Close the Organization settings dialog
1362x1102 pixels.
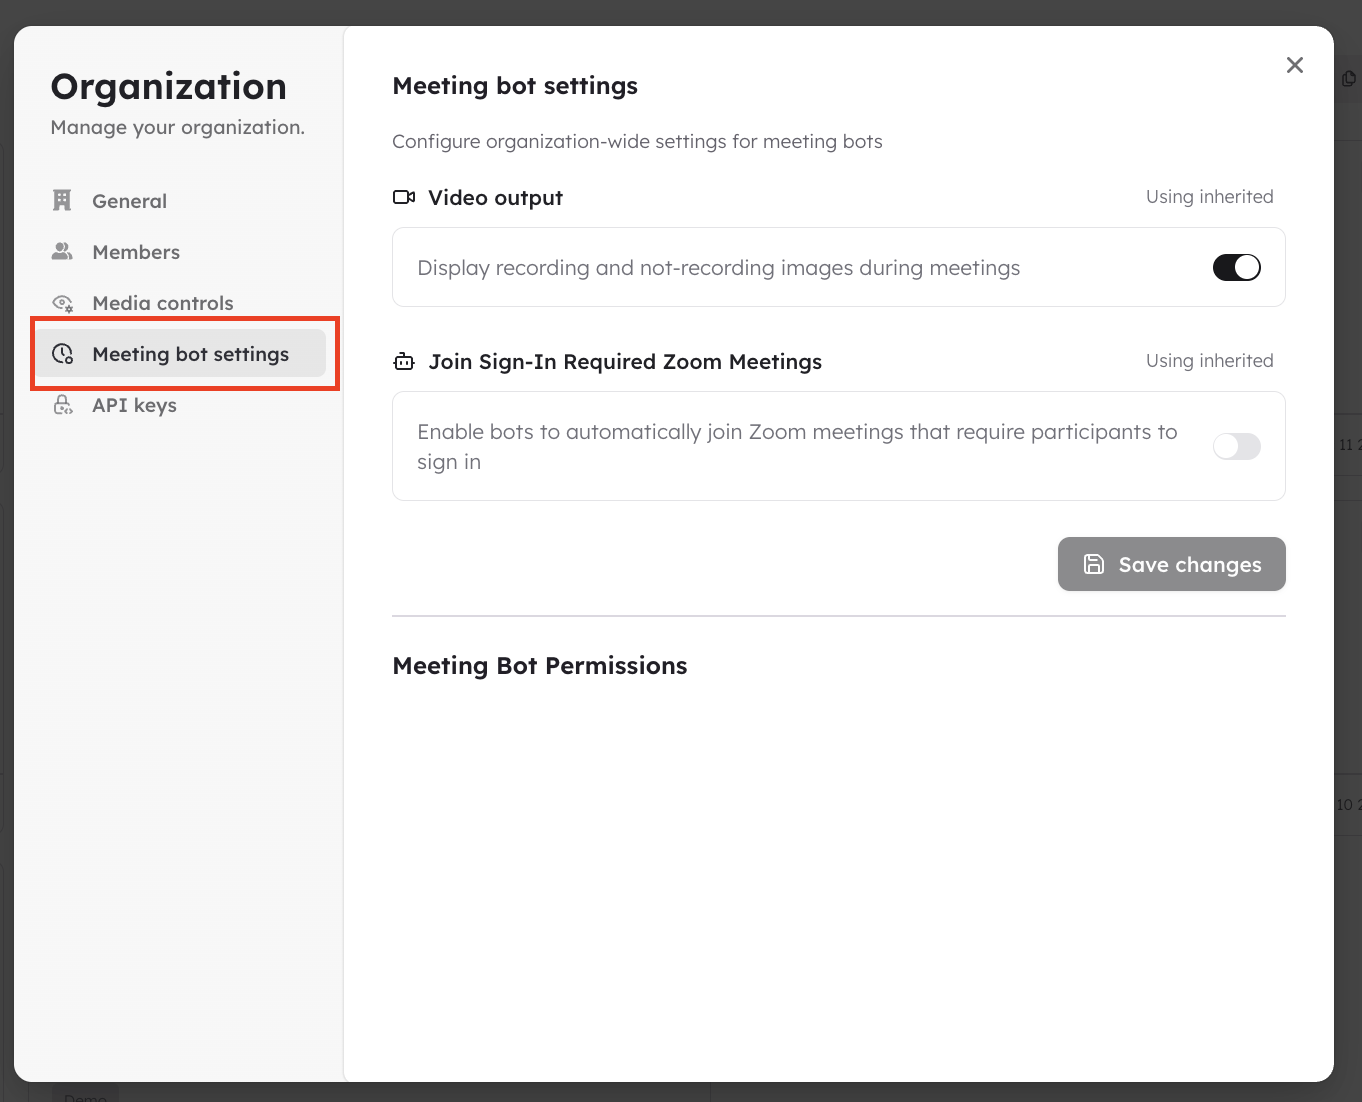1295,65
